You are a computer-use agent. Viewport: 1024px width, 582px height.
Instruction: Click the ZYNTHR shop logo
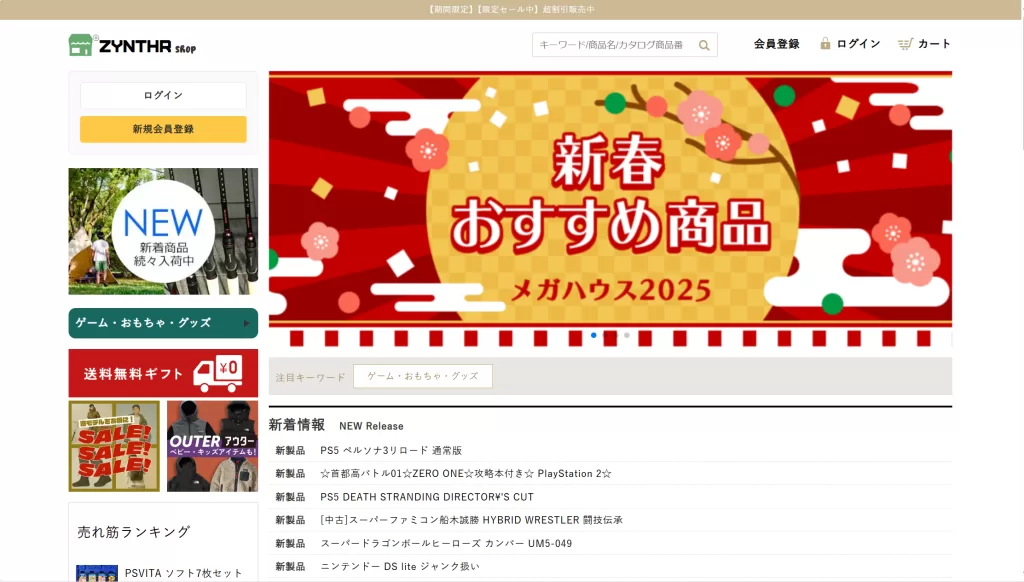[x=132, y=45]
